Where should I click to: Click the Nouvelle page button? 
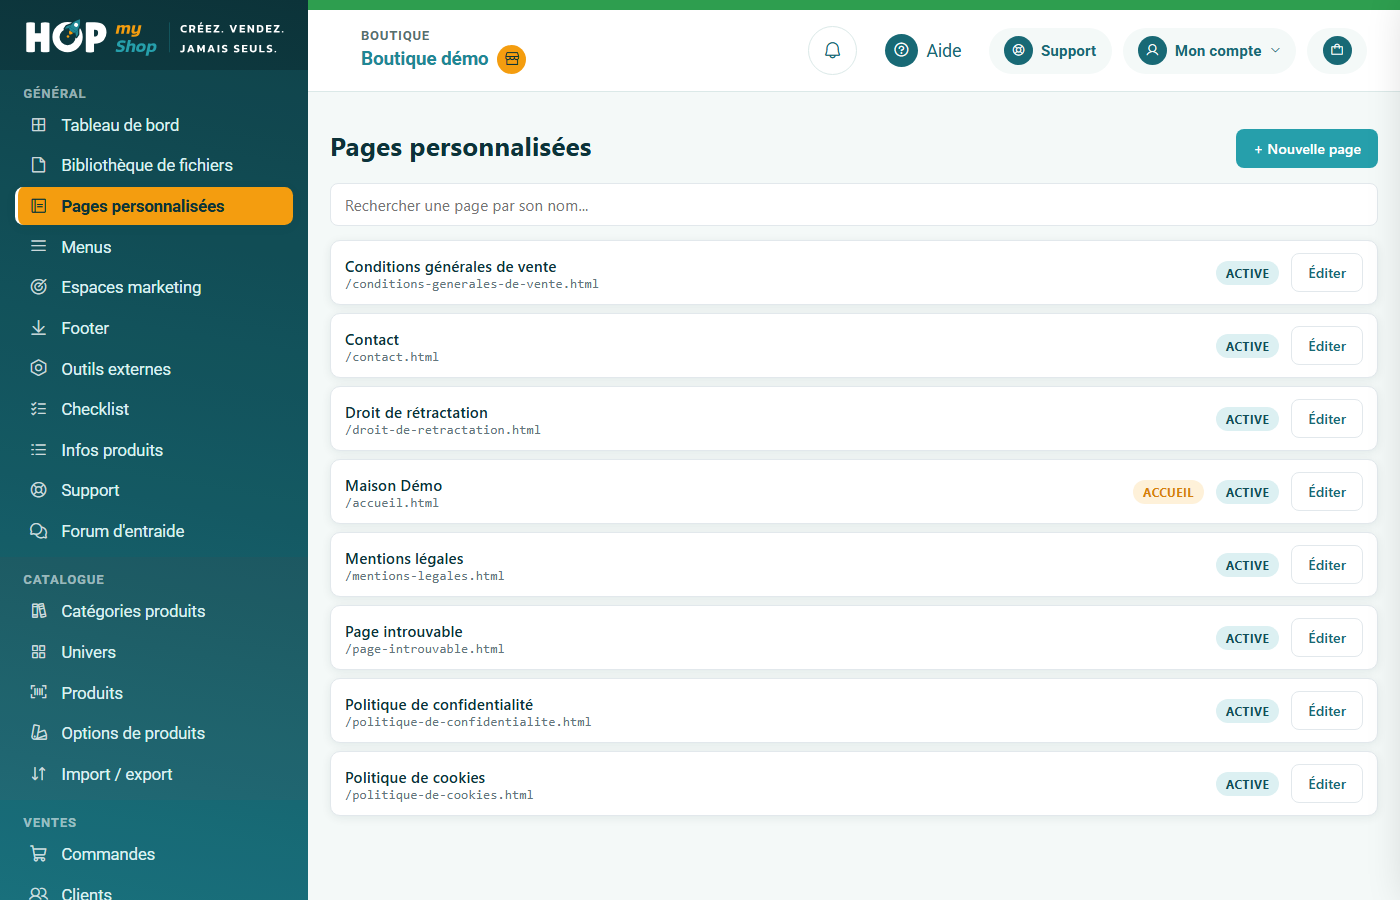click(x=1307, y=149)
